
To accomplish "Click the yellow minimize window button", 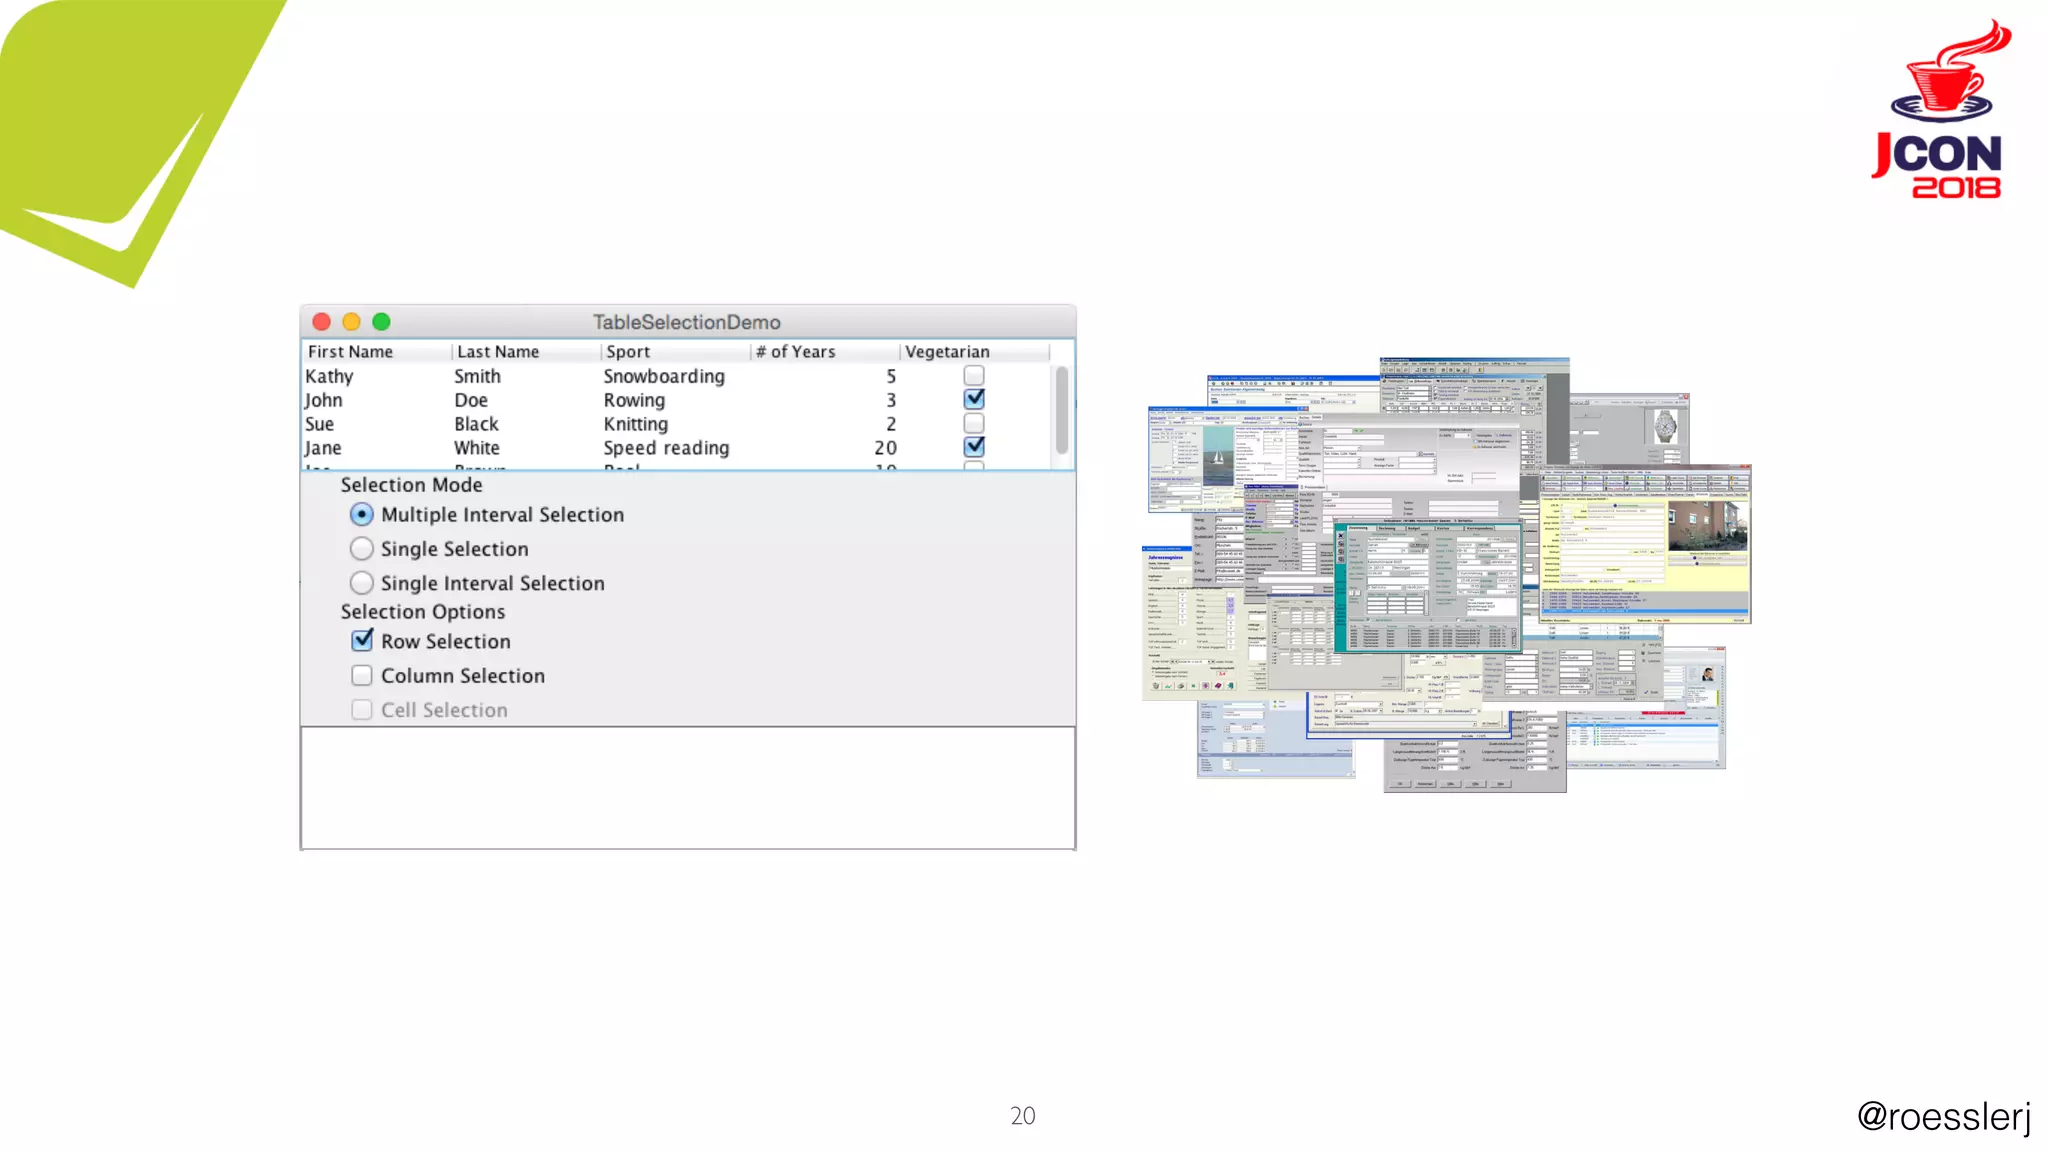I will [351, 322].
